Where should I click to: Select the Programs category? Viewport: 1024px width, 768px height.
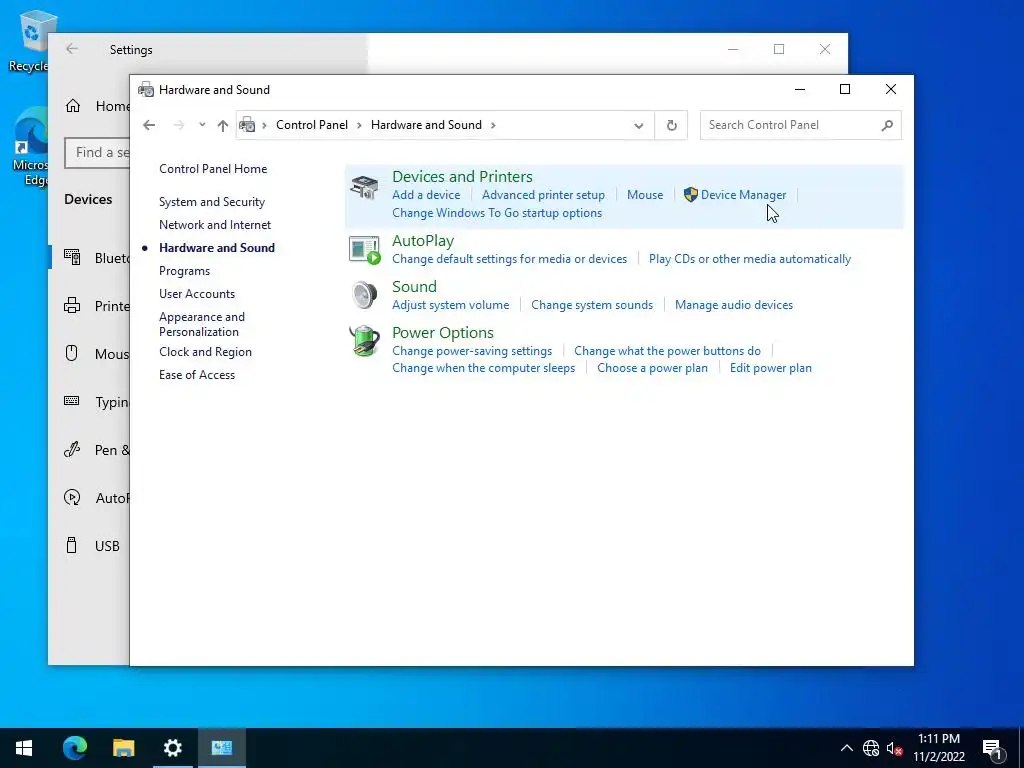coord(184,270)
